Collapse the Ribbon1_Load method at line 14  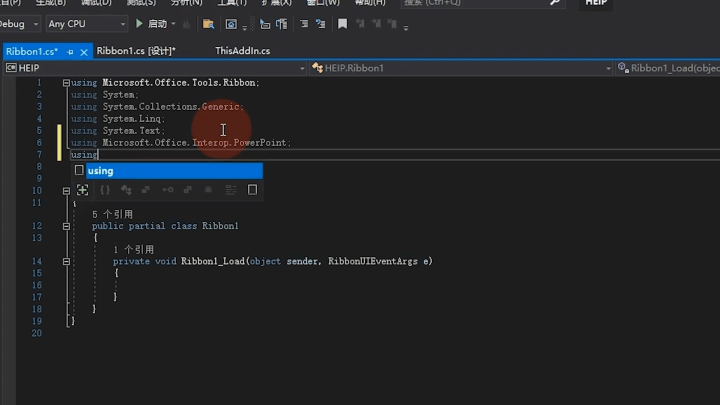66,262
